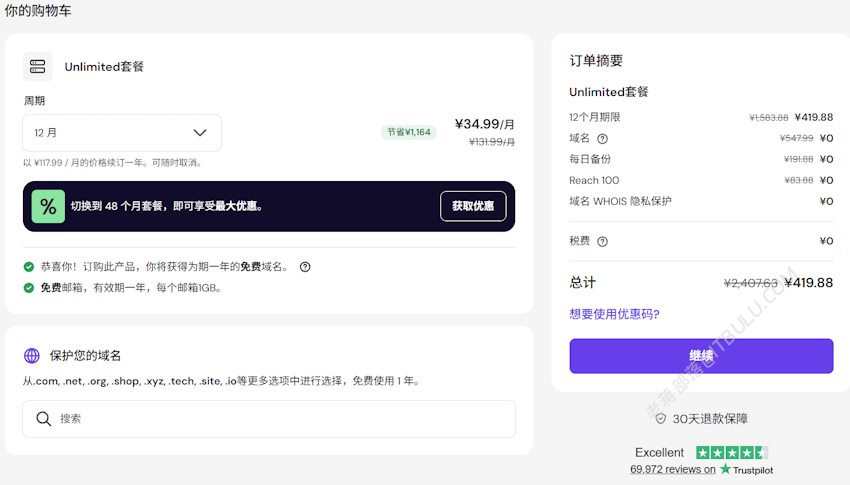This screenshot has height=485, width=850.
Task: Click the green percent discount icon
Action: pyautogui.click(x=48, y=206)
